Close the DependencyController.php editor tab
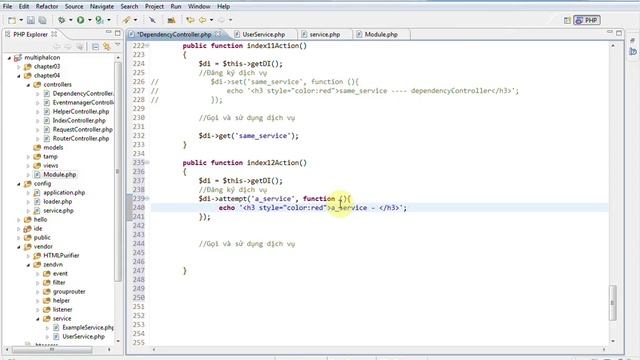640x360 pixels. click(x=218, y=34)
